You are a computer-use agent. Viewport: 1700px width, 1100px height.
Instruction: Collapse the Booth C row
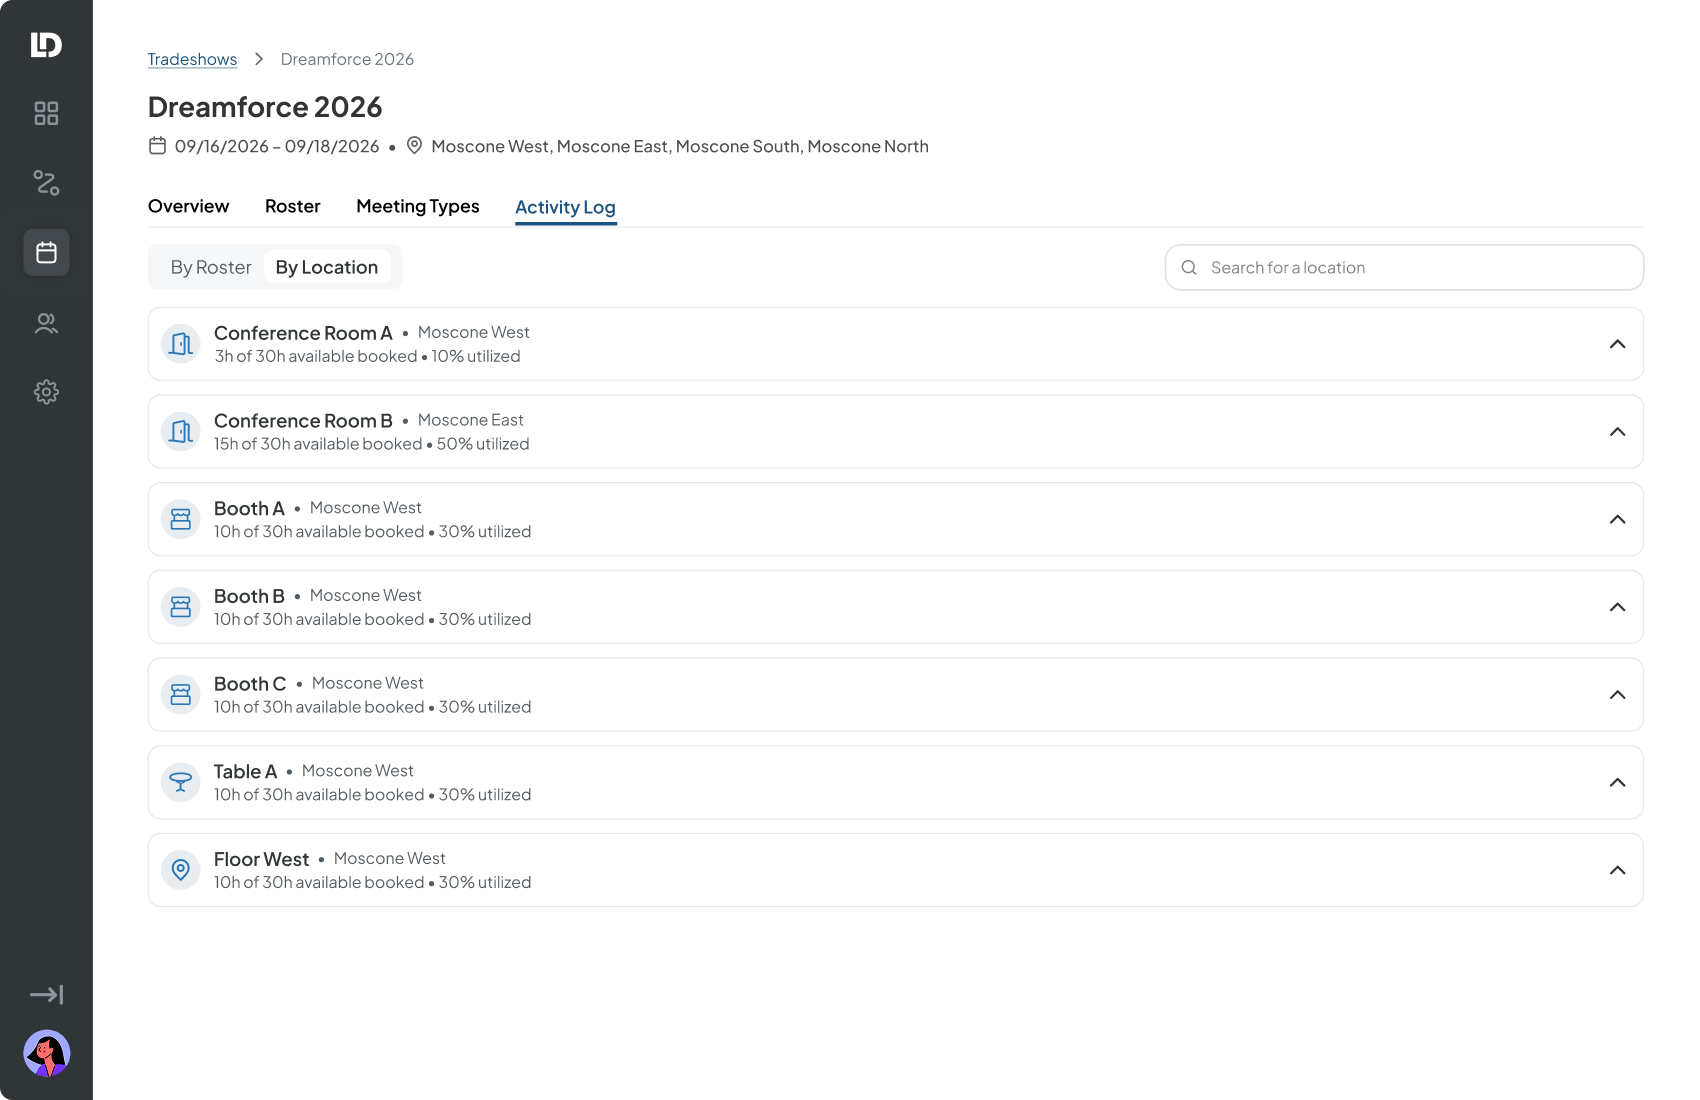(x=1617, y=695)
